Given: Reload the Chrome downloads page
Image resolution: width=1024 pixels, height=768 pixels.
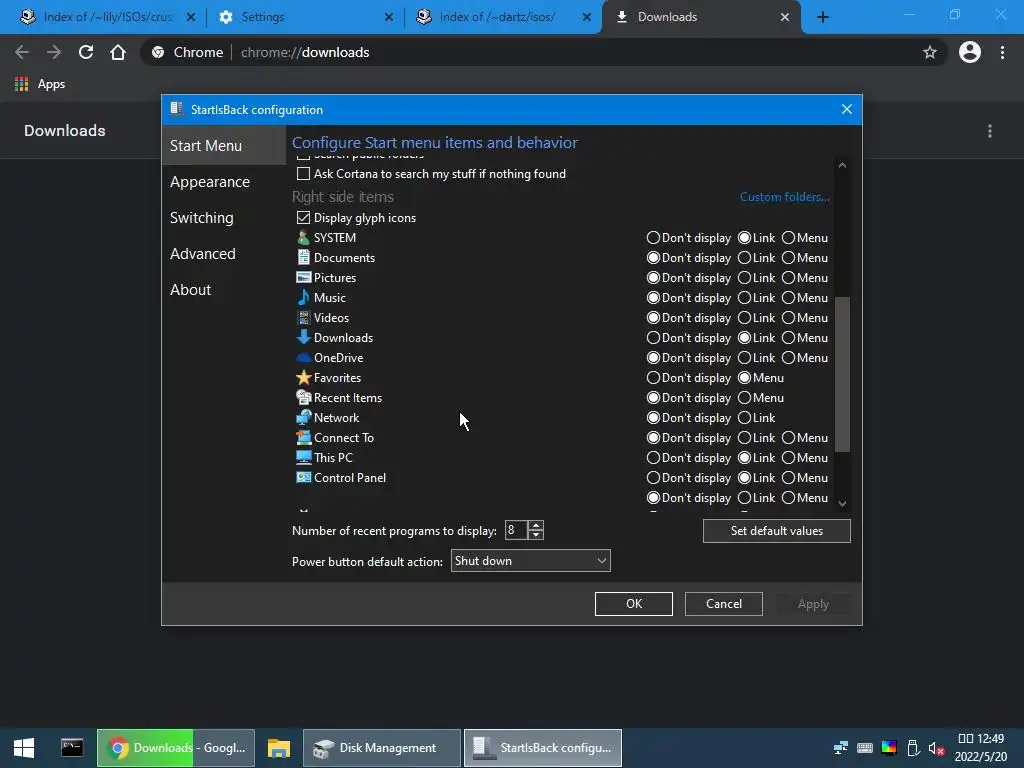Looking at the screenshot, I should coord(86,52).
